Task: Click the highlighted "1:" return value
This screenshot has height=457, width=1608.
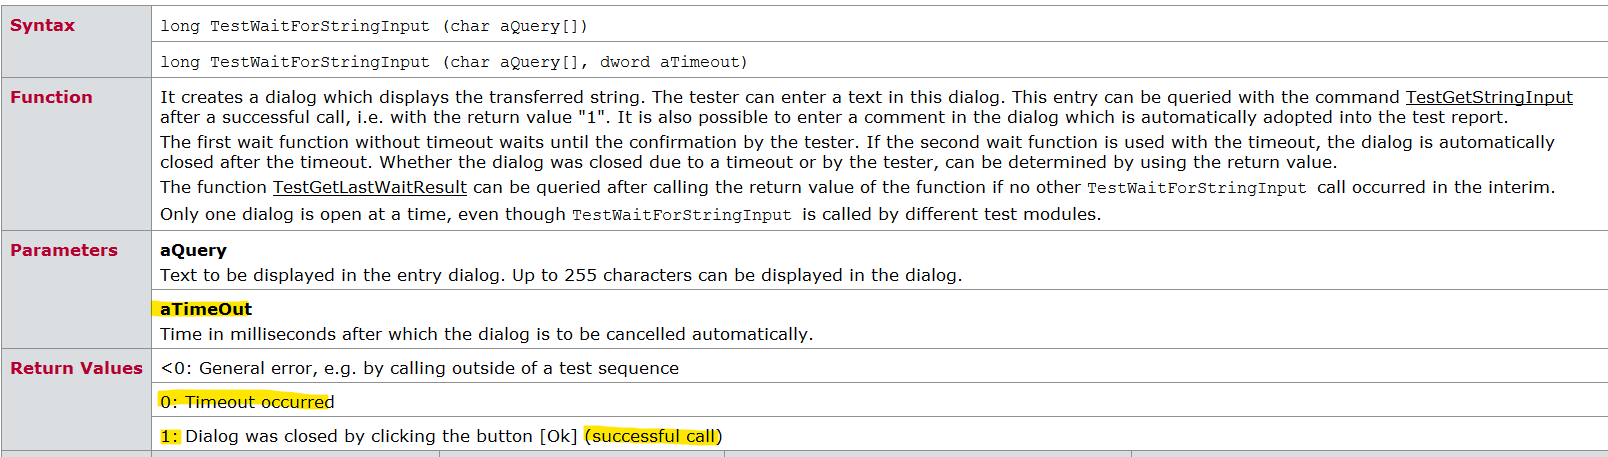Action: (x=169, y=436)
